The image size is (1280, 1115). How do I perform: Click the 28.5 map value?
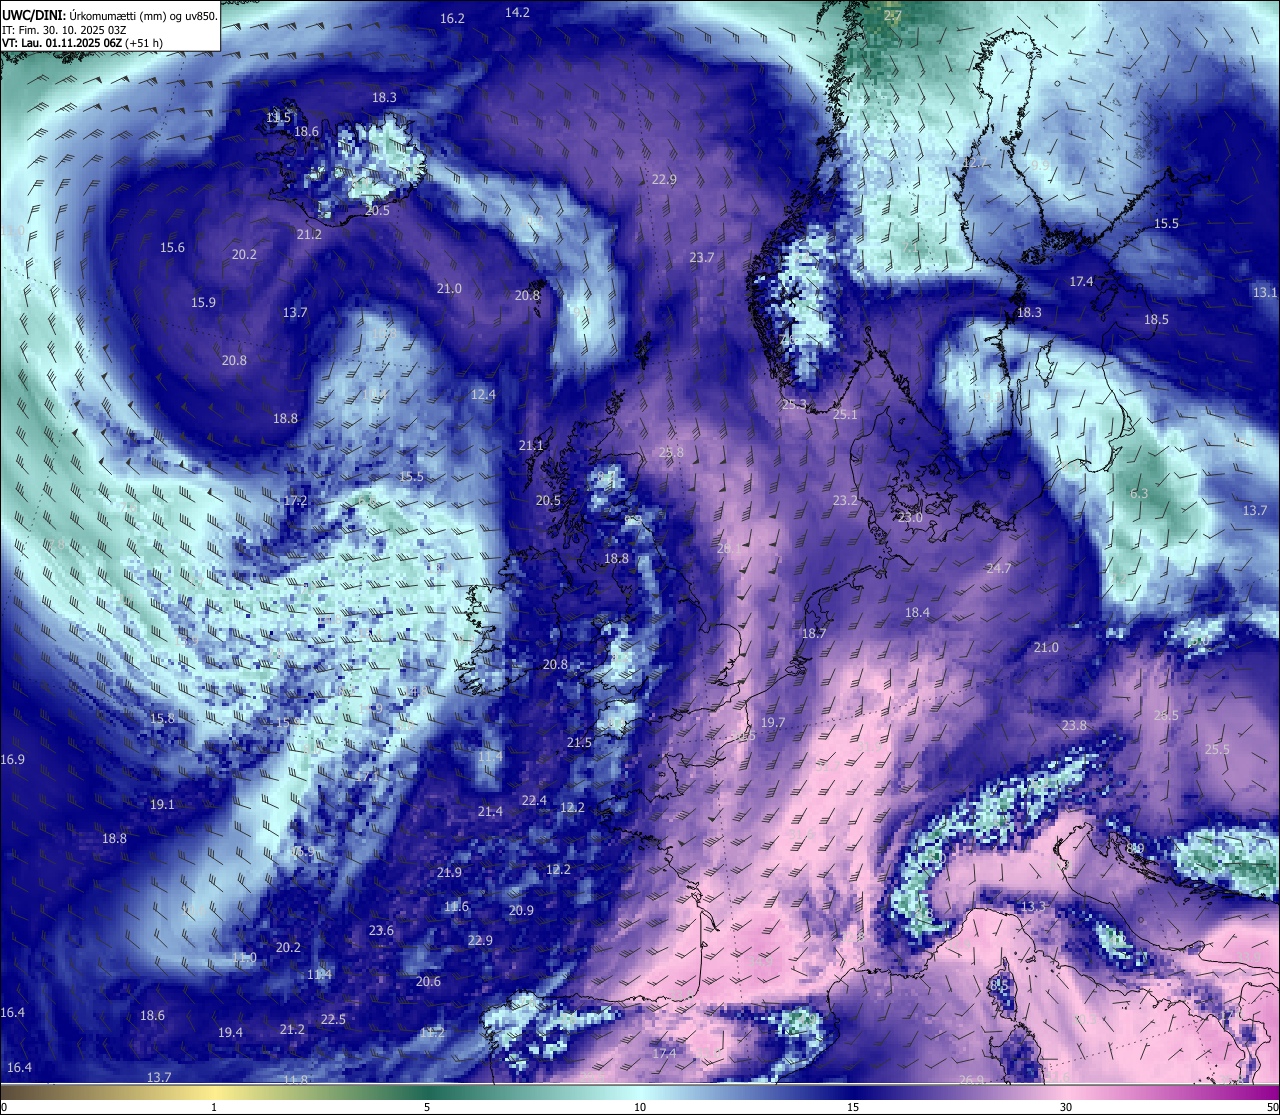1166,715
